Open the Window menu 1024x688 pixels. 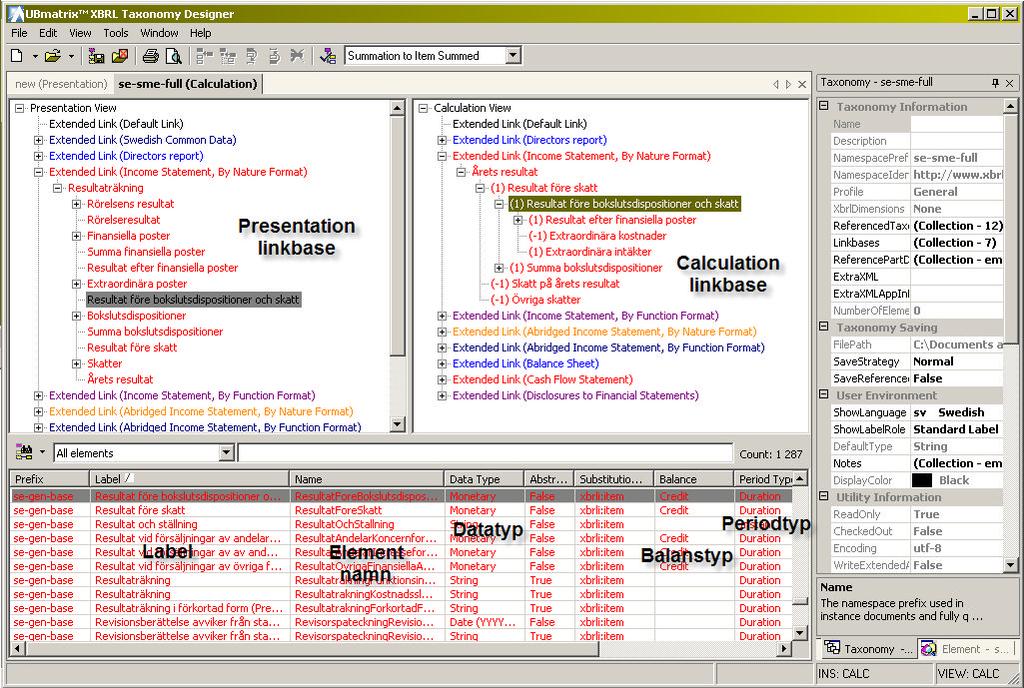(x=159, y=33)
